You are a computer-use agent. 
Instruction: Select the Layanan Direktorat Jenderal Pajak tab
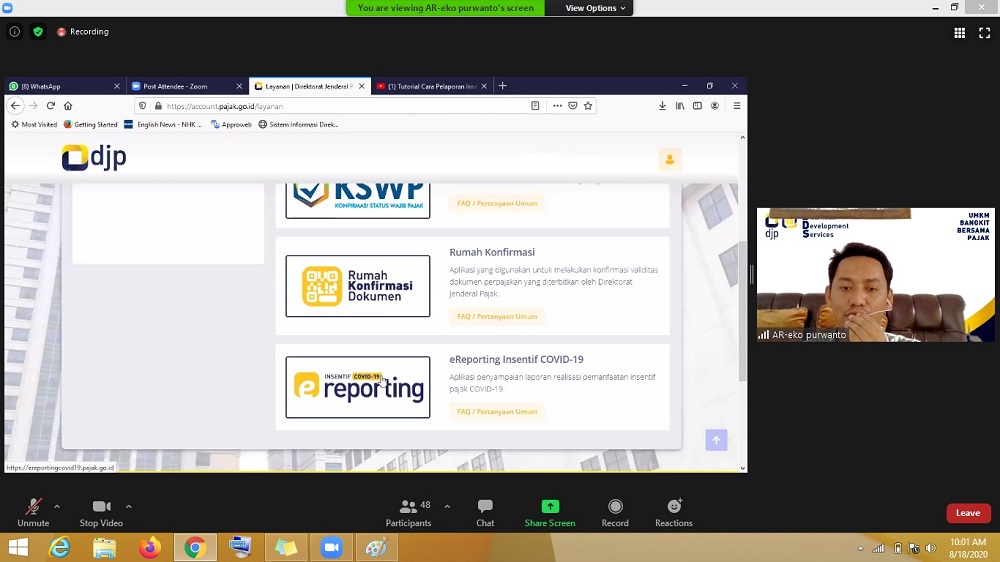point(304,86)
